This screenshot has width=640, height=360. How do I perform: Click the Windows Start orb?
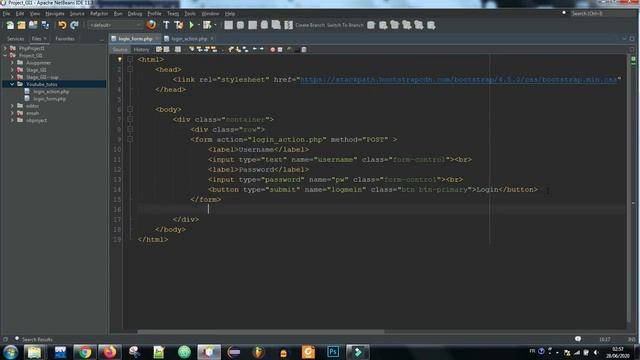click(10, 352)
